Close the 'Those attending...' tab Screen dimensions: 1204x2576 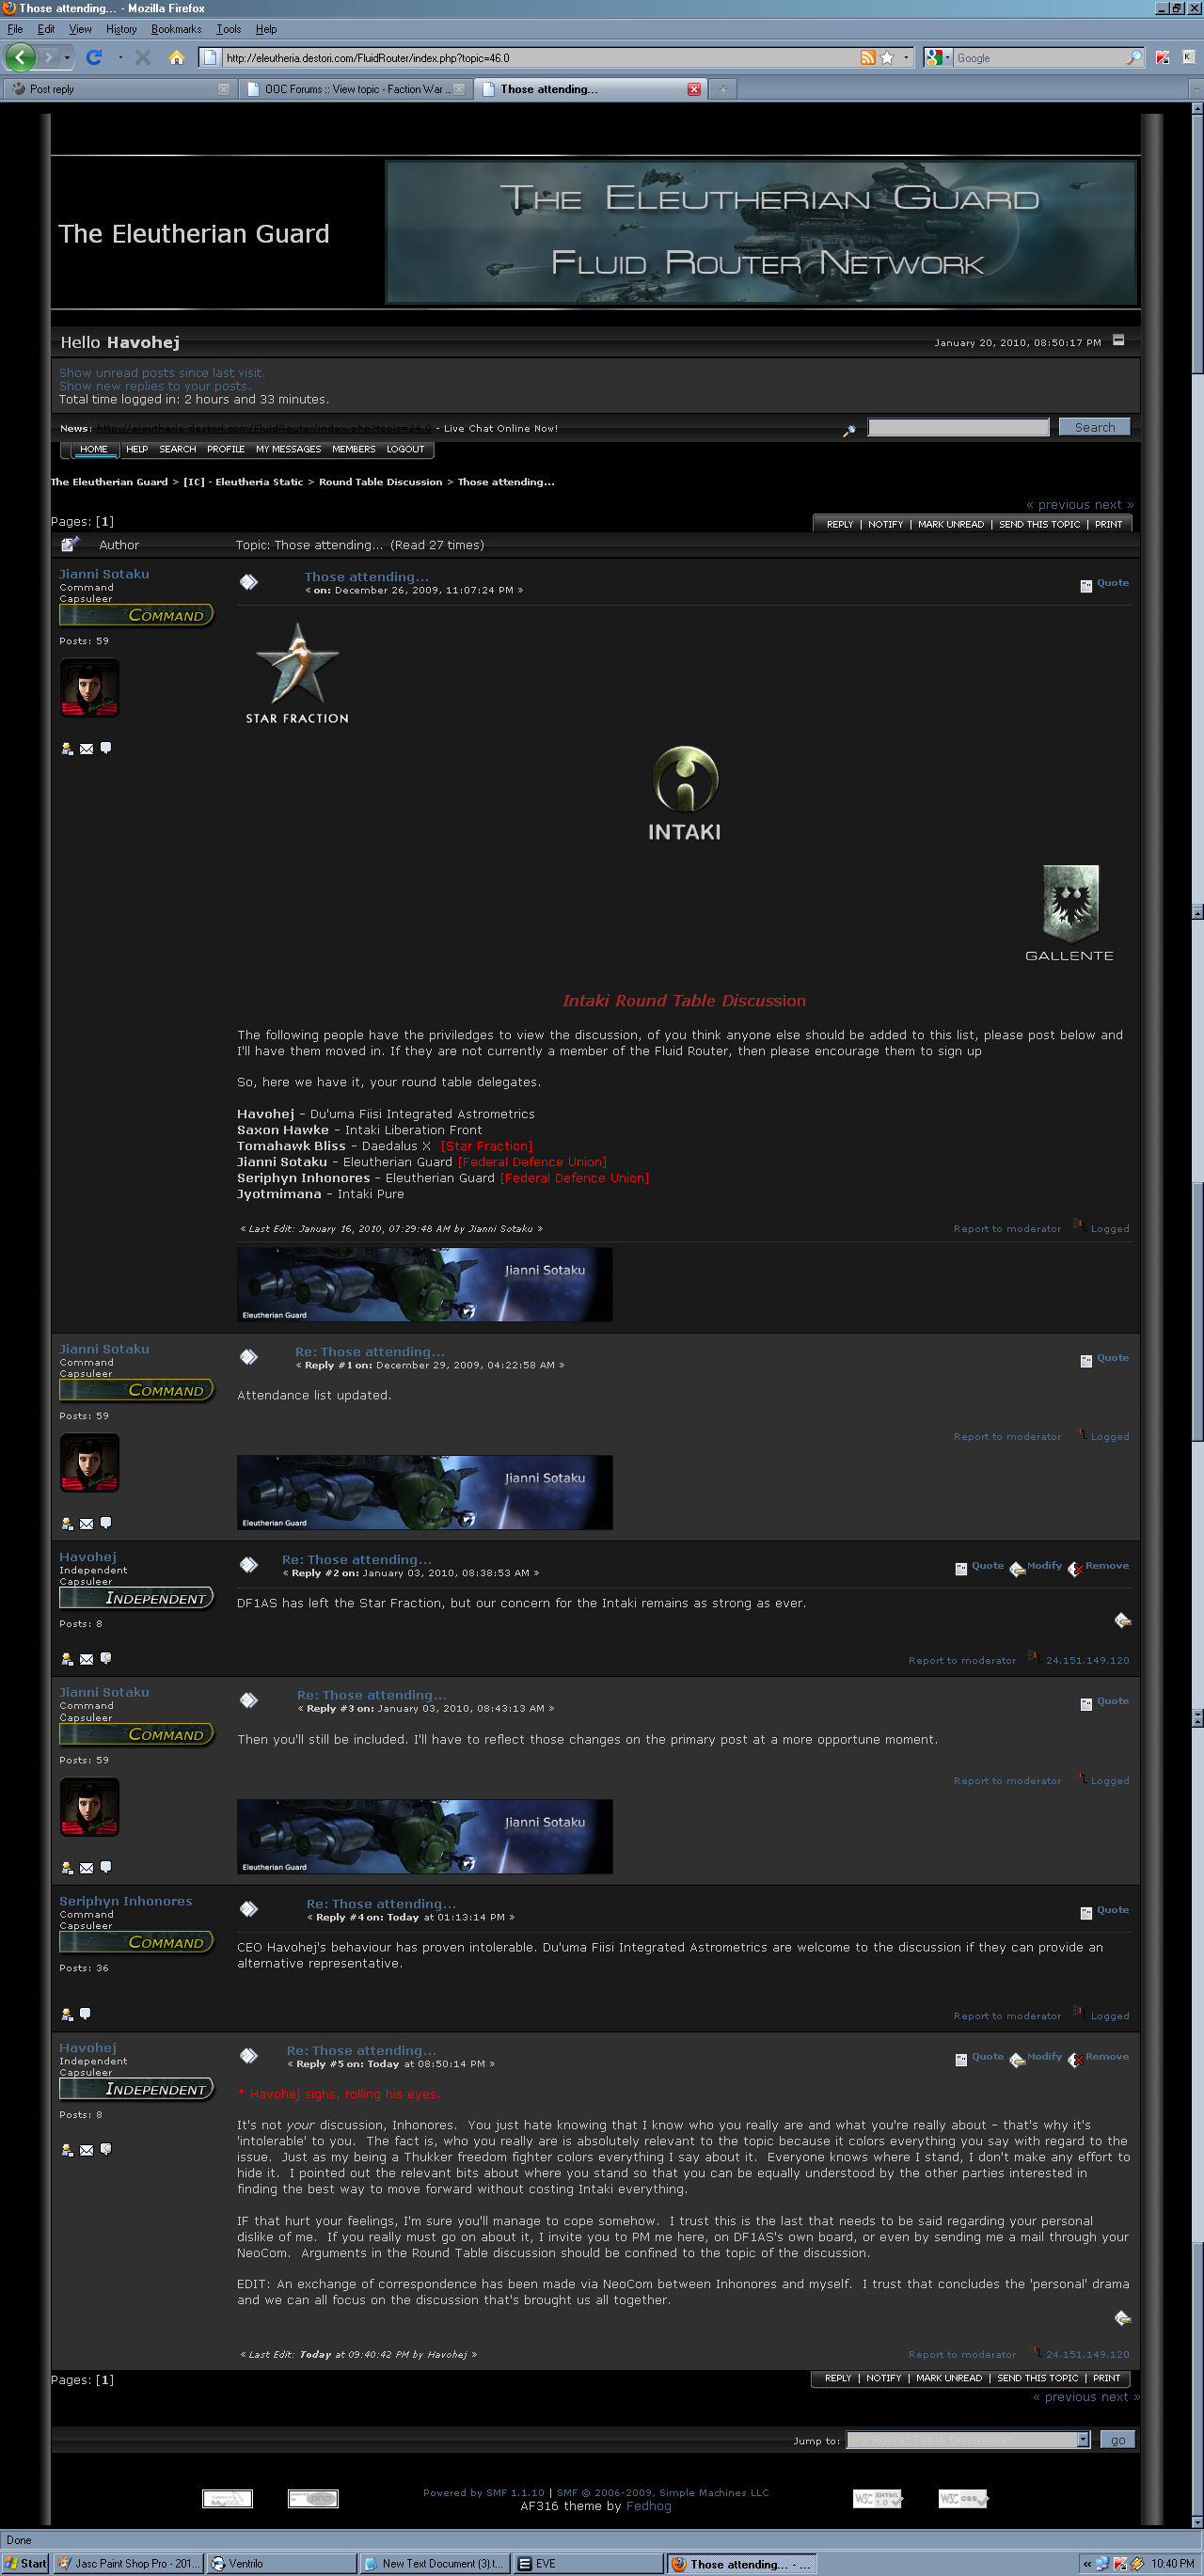click(x=694, y=89)
